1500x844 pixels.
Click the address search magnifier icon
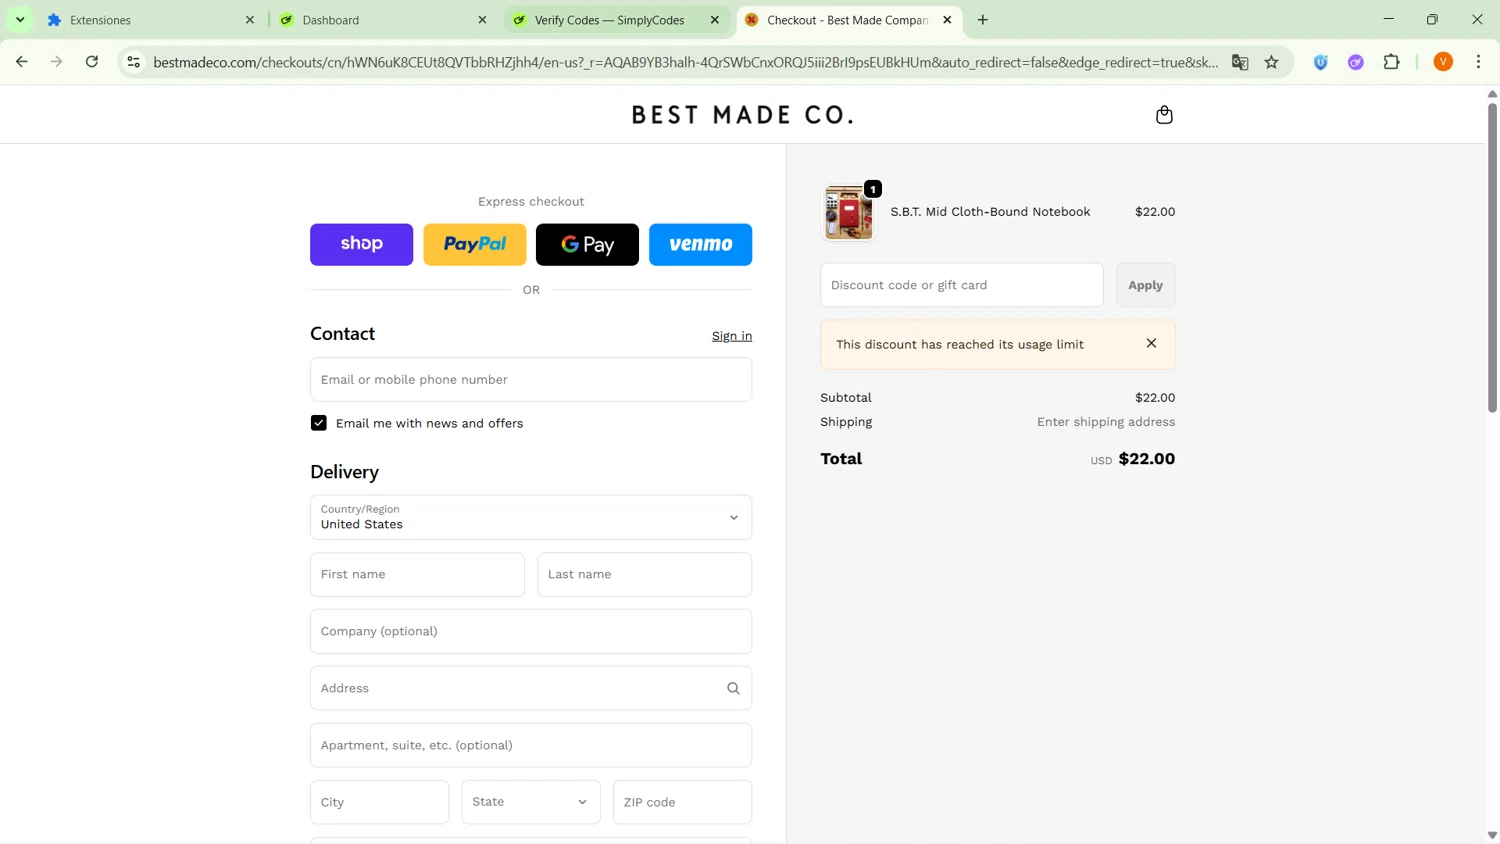[733, 688]
